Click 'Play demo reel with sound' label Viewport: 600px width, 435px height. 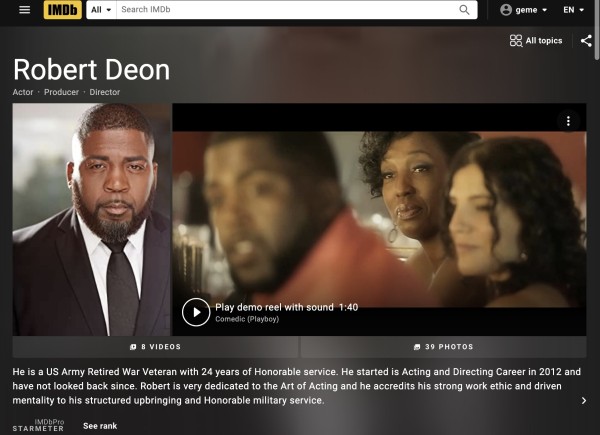pyautogui.click(x=274, y=307)
